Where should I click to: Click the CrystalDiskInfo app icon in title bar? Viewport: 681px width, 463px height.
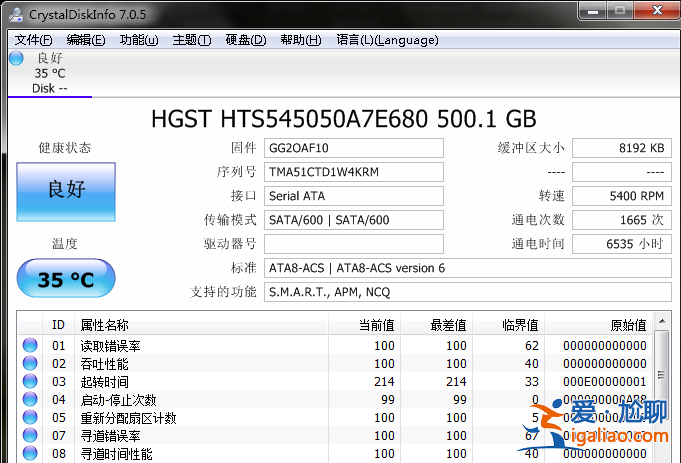[16, 14]
